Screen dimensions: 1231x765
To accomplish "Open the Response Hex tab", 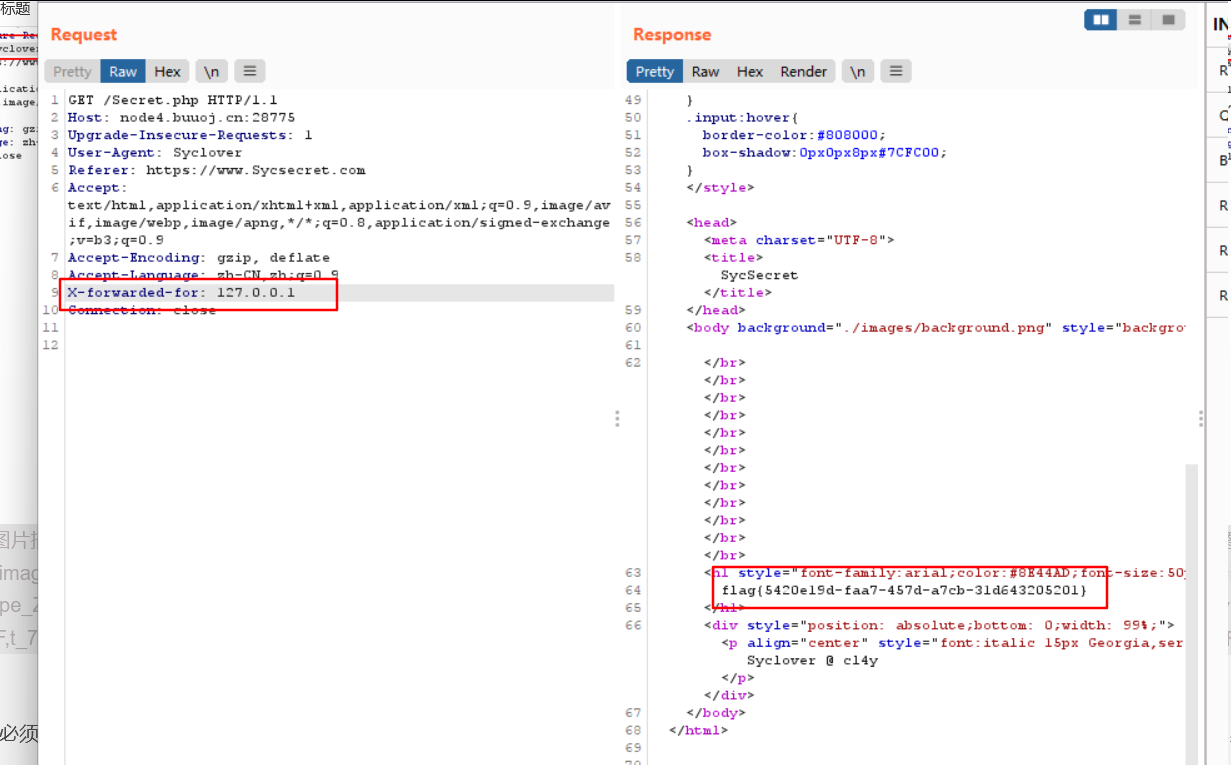I will tap(750, 71).
